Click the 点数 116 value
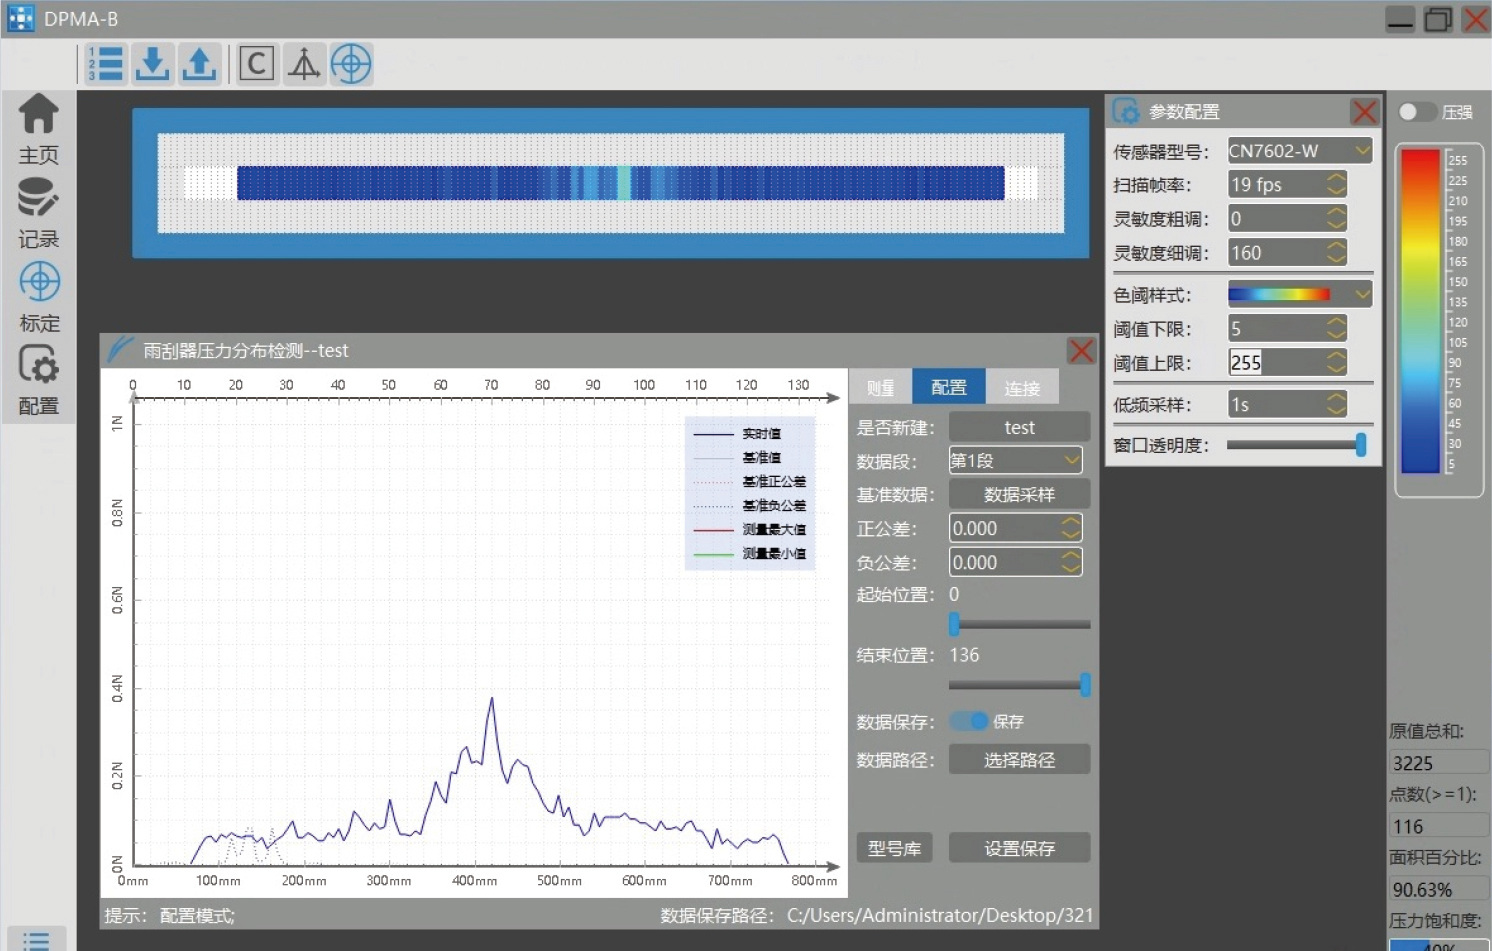The height and width of the screenshot is (951, 1492). (1438, 826)
